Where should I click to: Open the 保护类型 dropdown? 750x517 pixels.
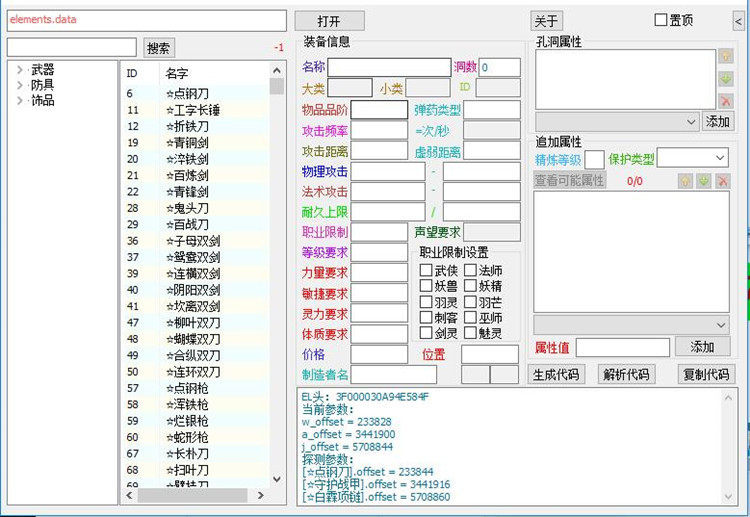coord(693,158)
